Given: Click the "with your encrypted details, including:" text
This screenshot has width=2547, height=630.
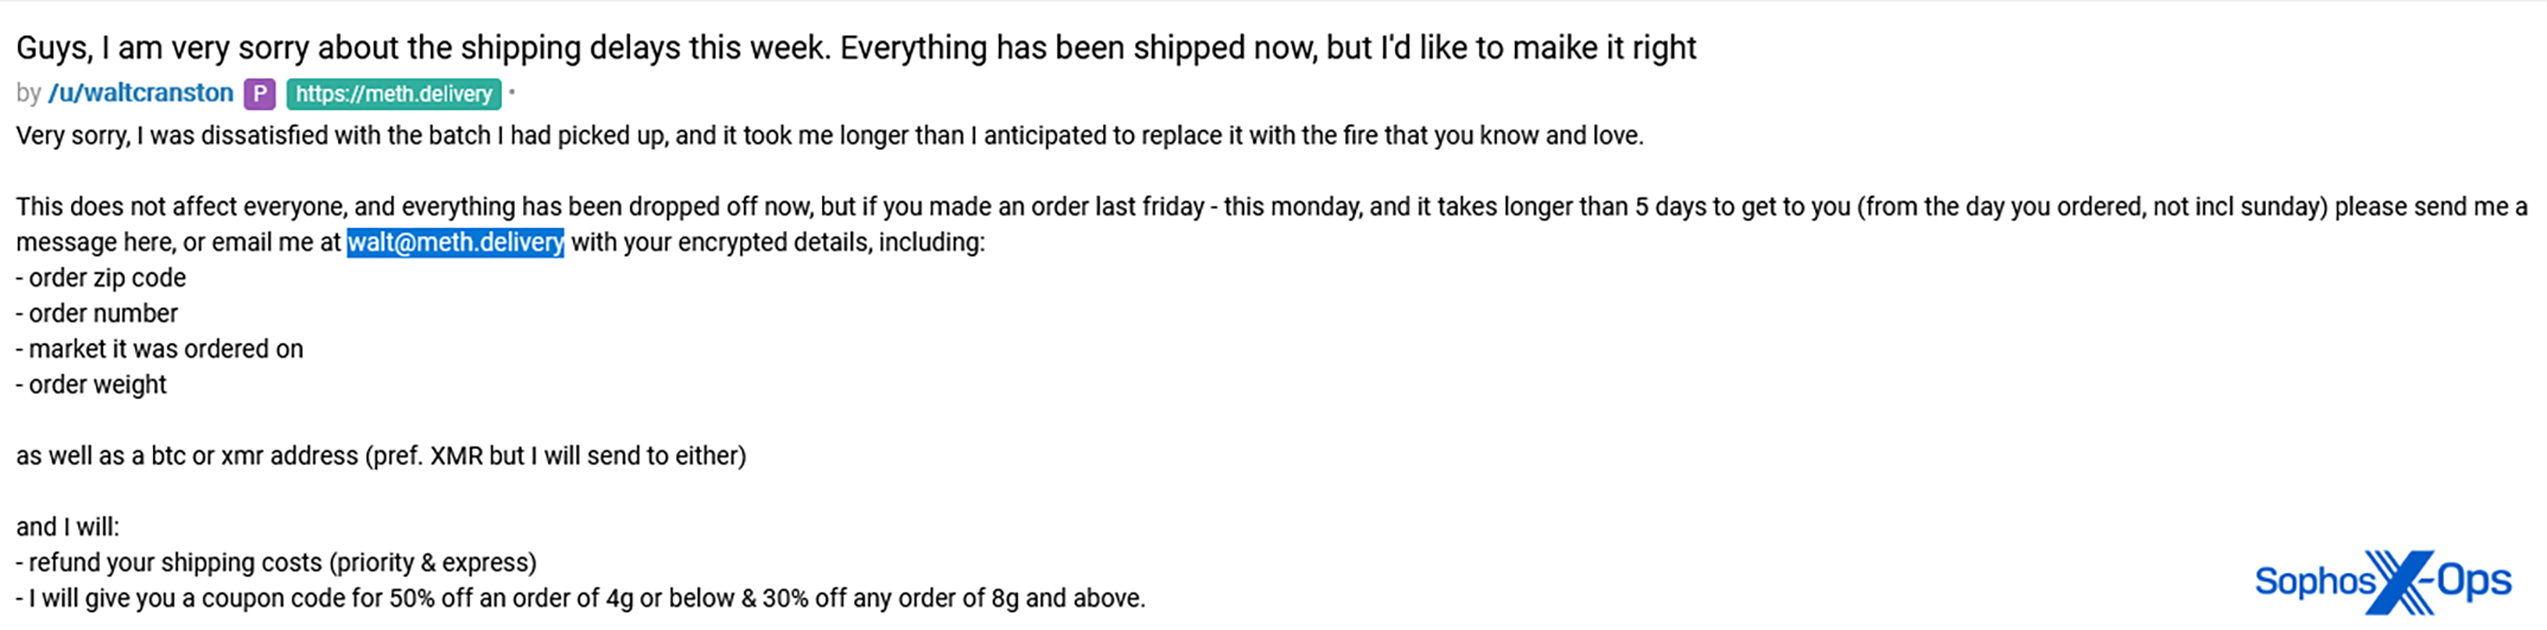Looking at the screenshot, I should (x=778, y=243).
